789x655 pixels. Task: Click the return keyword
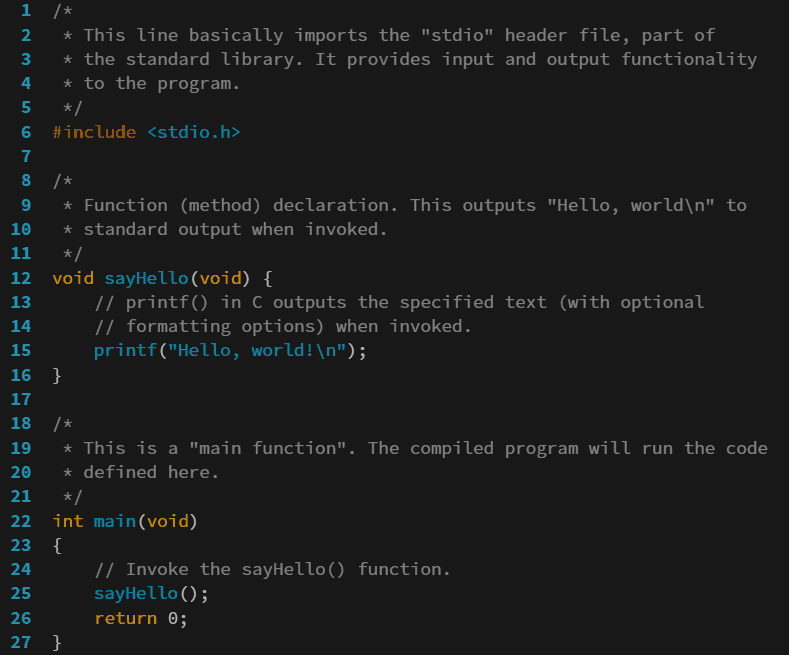pos(125,618)
